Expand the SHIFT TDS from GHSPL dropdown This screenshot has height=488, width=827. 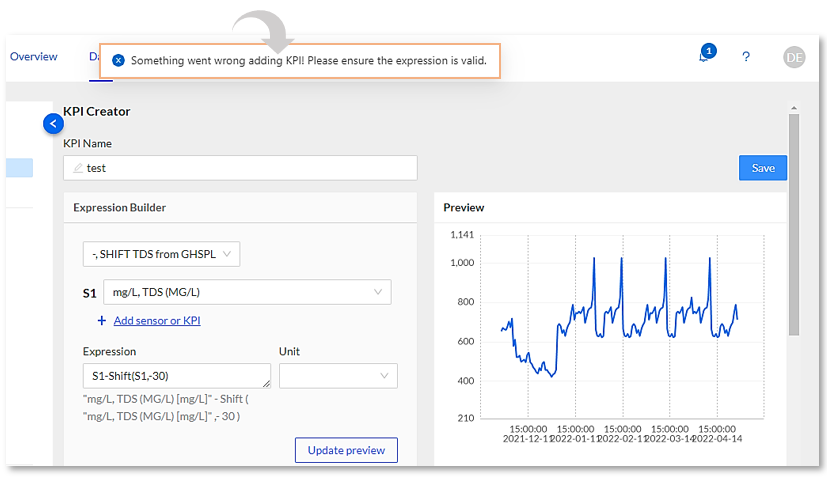point(161,254)
